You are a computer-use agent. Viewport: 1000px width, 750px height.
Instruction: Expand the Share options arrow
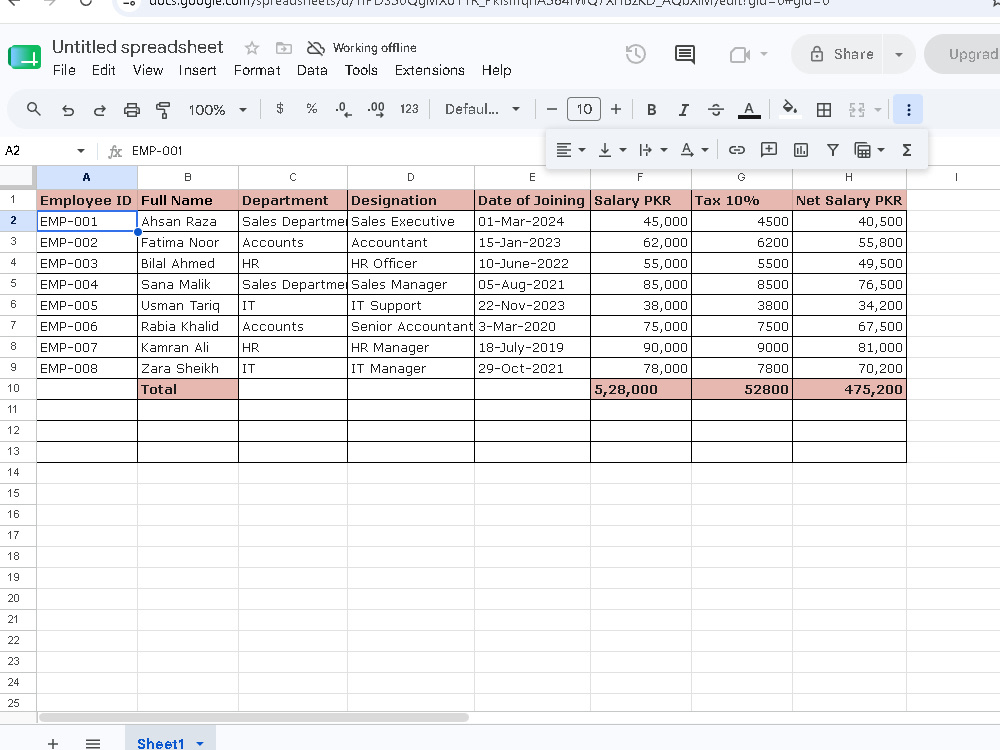pos(899,54)
